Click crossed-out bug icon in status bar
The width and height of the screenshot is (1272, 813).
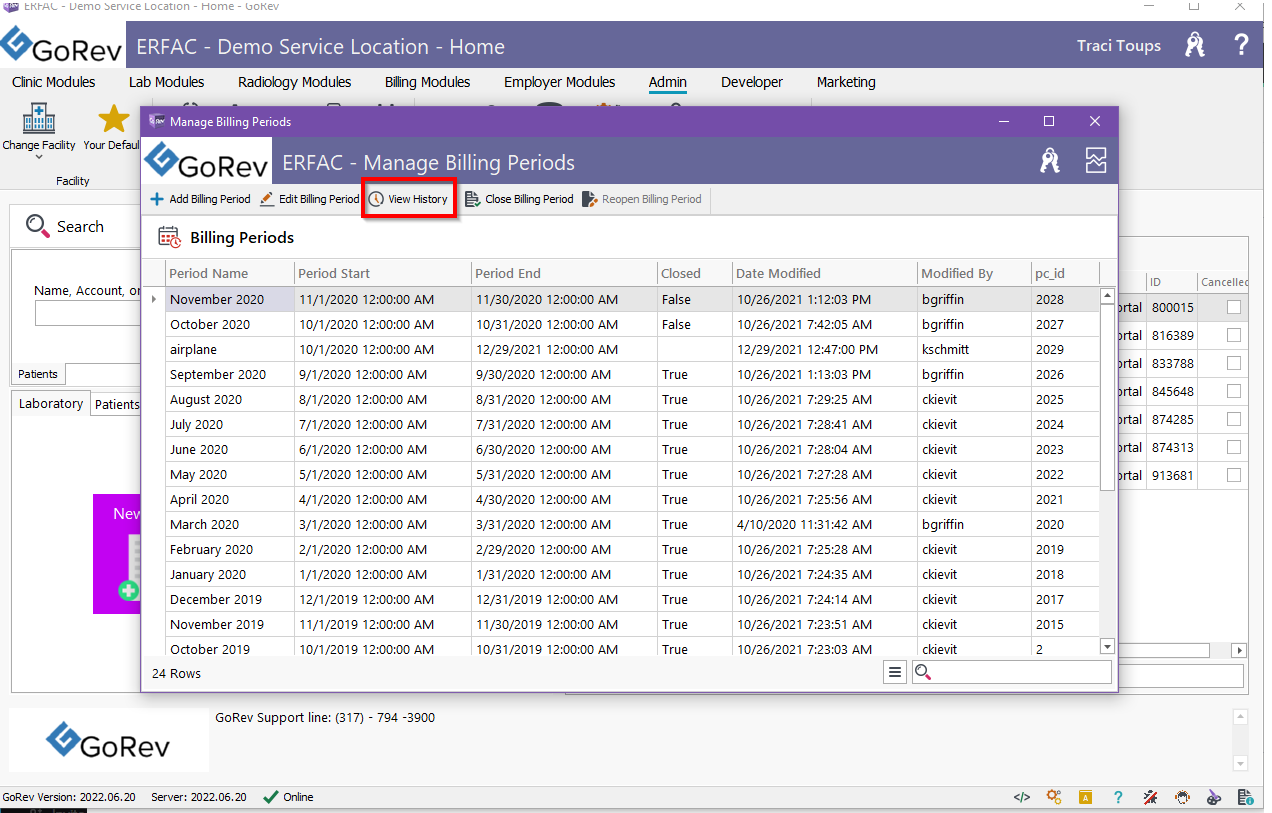[1150, 797]
